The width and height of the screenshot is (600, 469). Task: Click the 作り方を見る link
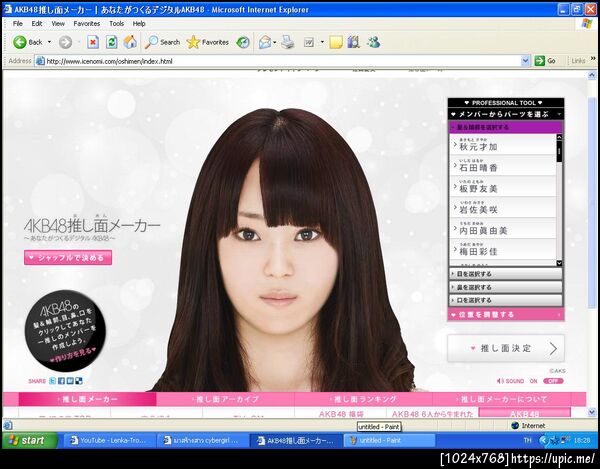[x=75, y=355]
